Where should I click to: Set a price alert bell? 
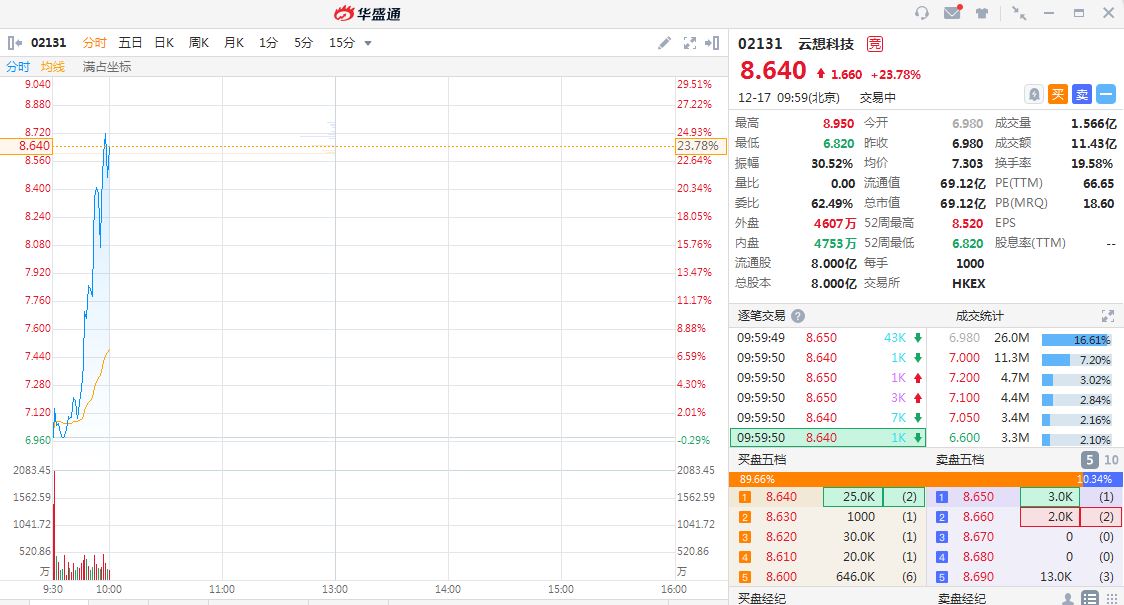tap(1034, 94)
